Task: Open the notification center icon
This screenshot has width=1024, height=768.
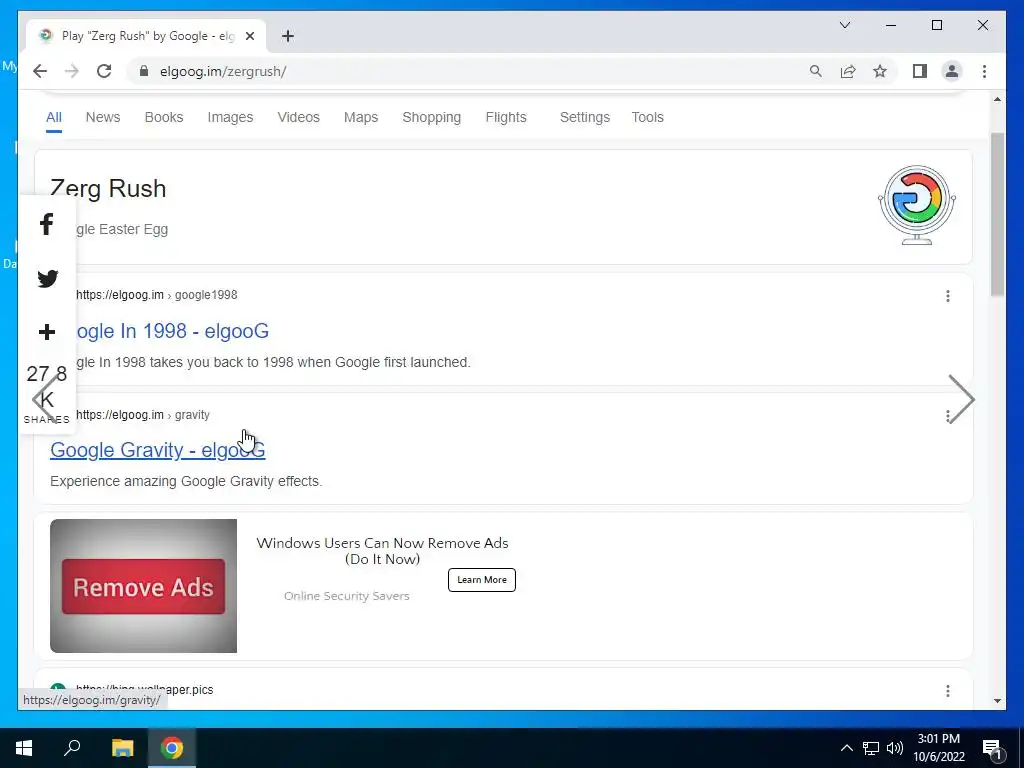Action: point(992,749)
